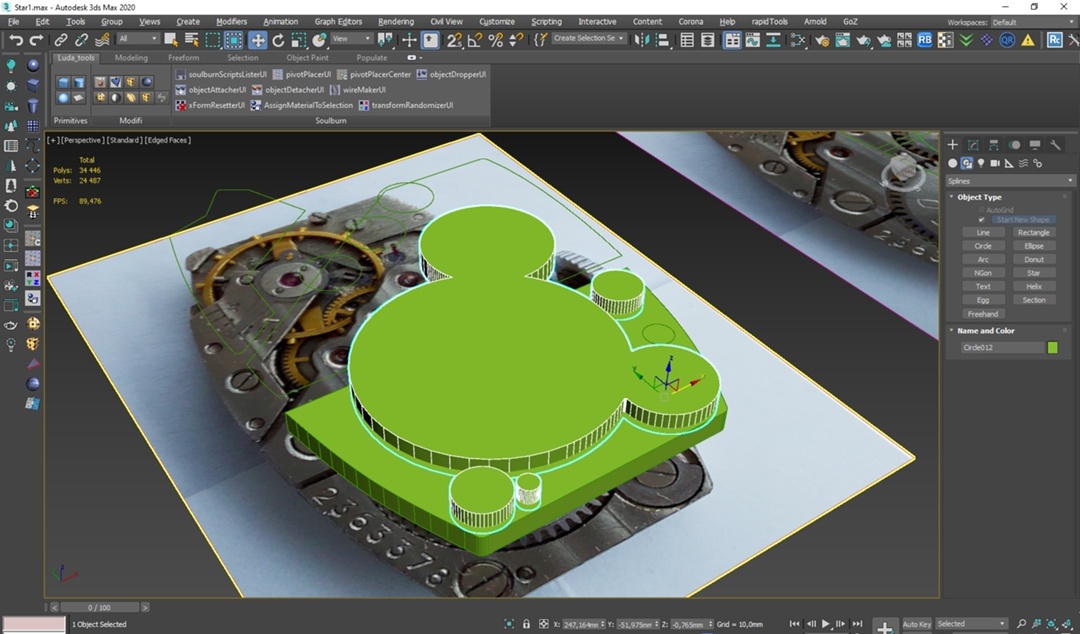Image resolution: width=1080 pixels, height=634 pixels.
Task: Activate the Select and Scale tool
Action: pos(298,40)
